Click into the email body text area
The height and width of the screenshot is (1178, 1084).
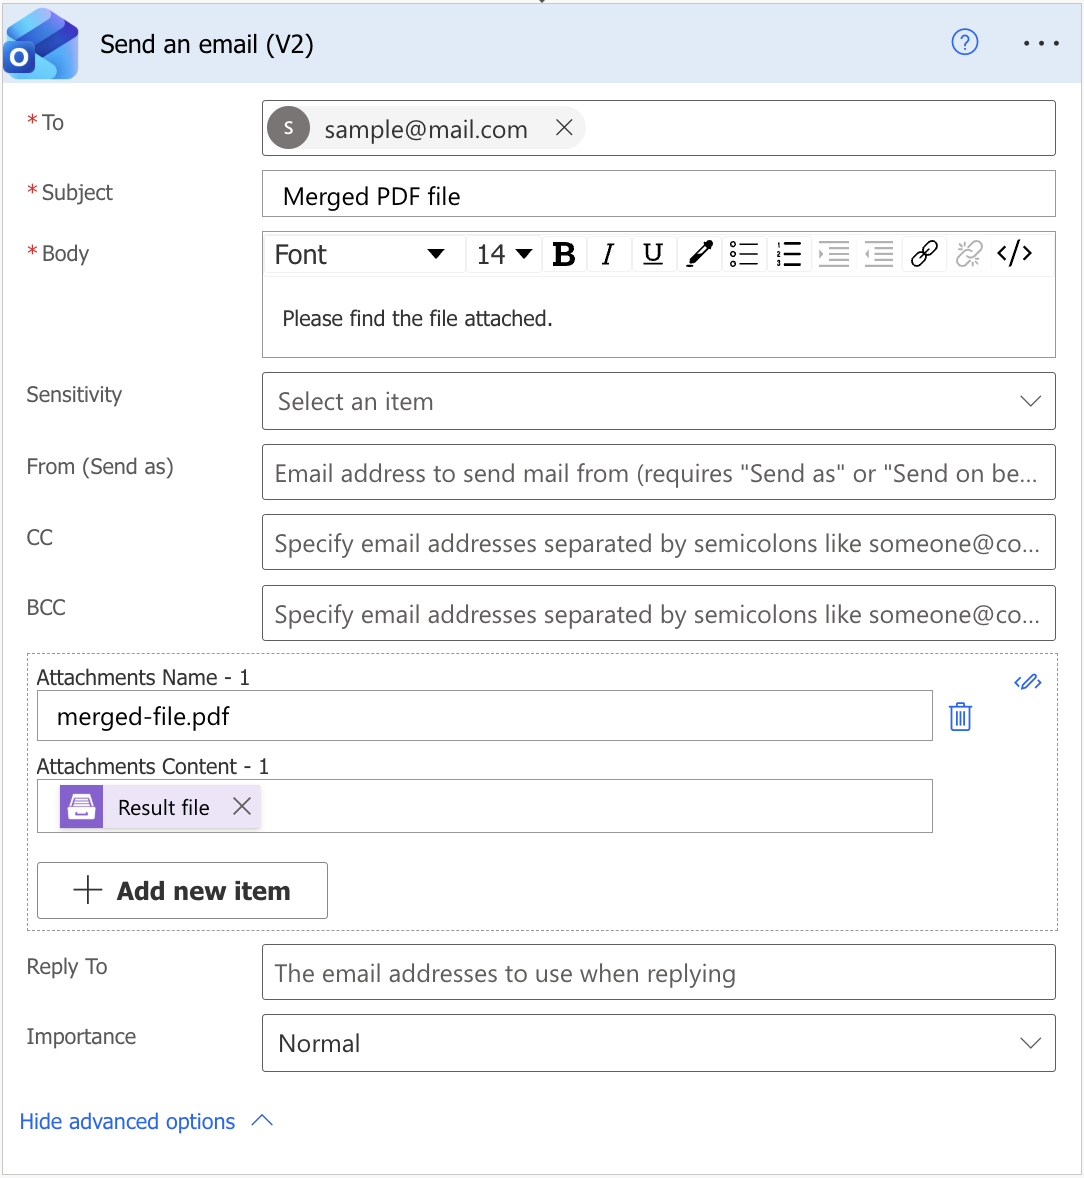(x=659, y=319)
